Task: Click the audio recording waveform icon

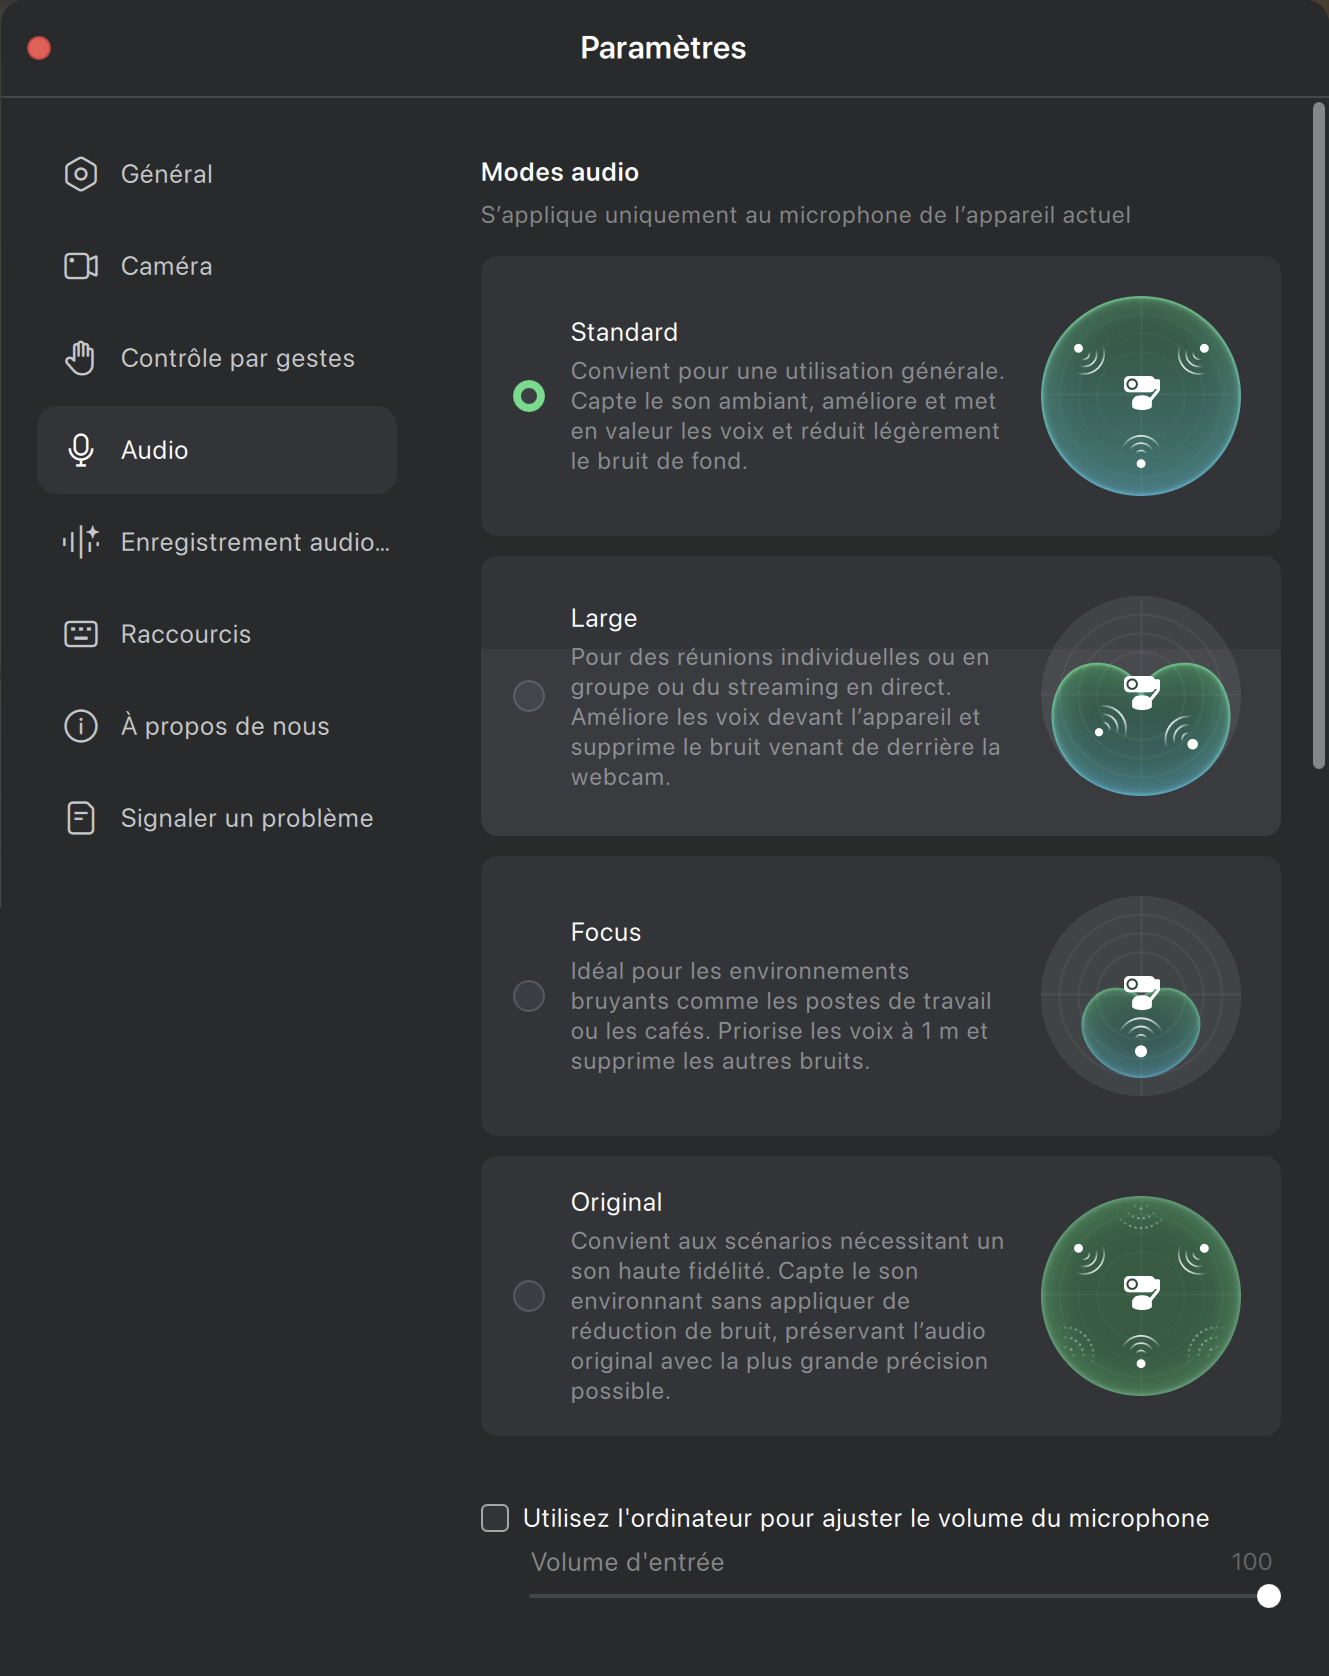Action: 81,542
